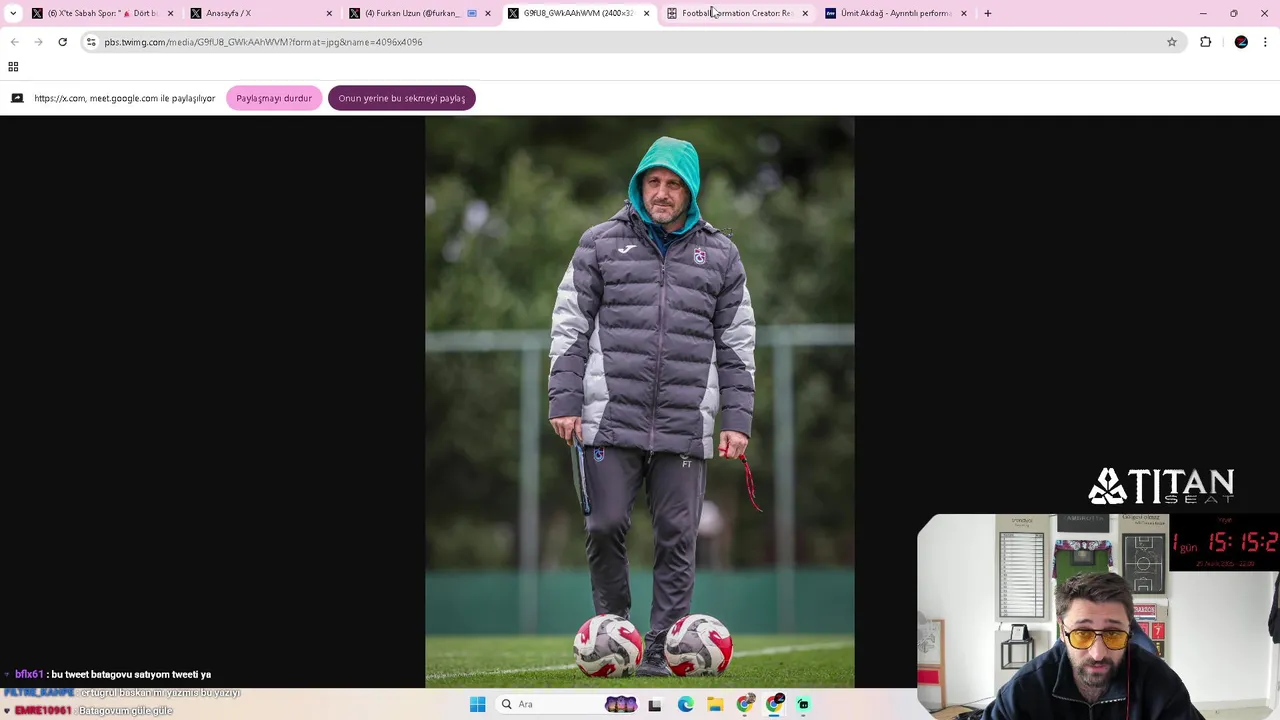Open a new browser tab
The width and height of the screenshot is (1280, 720).
click(x=988, y=13)
